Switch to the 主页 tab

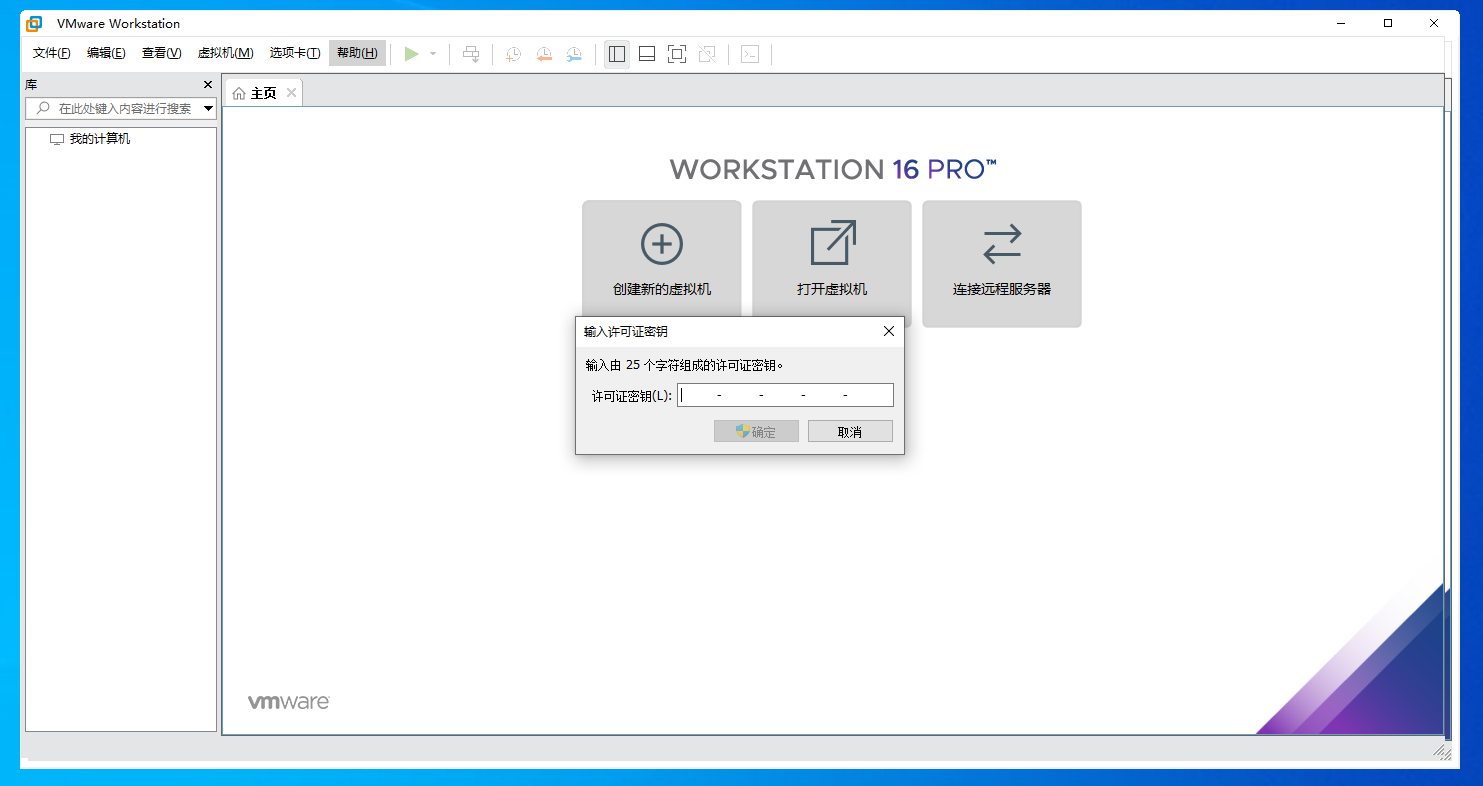pos(263,93)
